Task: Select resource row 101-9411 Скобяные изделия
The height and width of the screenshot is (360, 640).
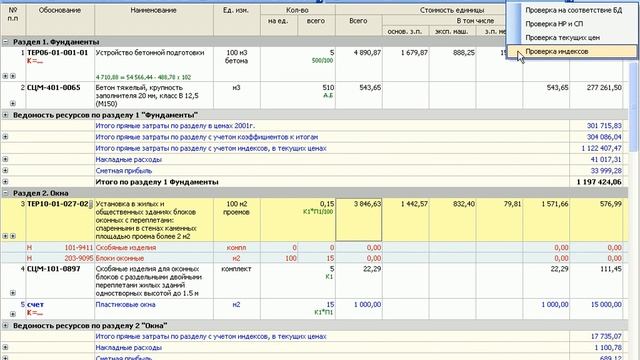Action: point(312,247)
